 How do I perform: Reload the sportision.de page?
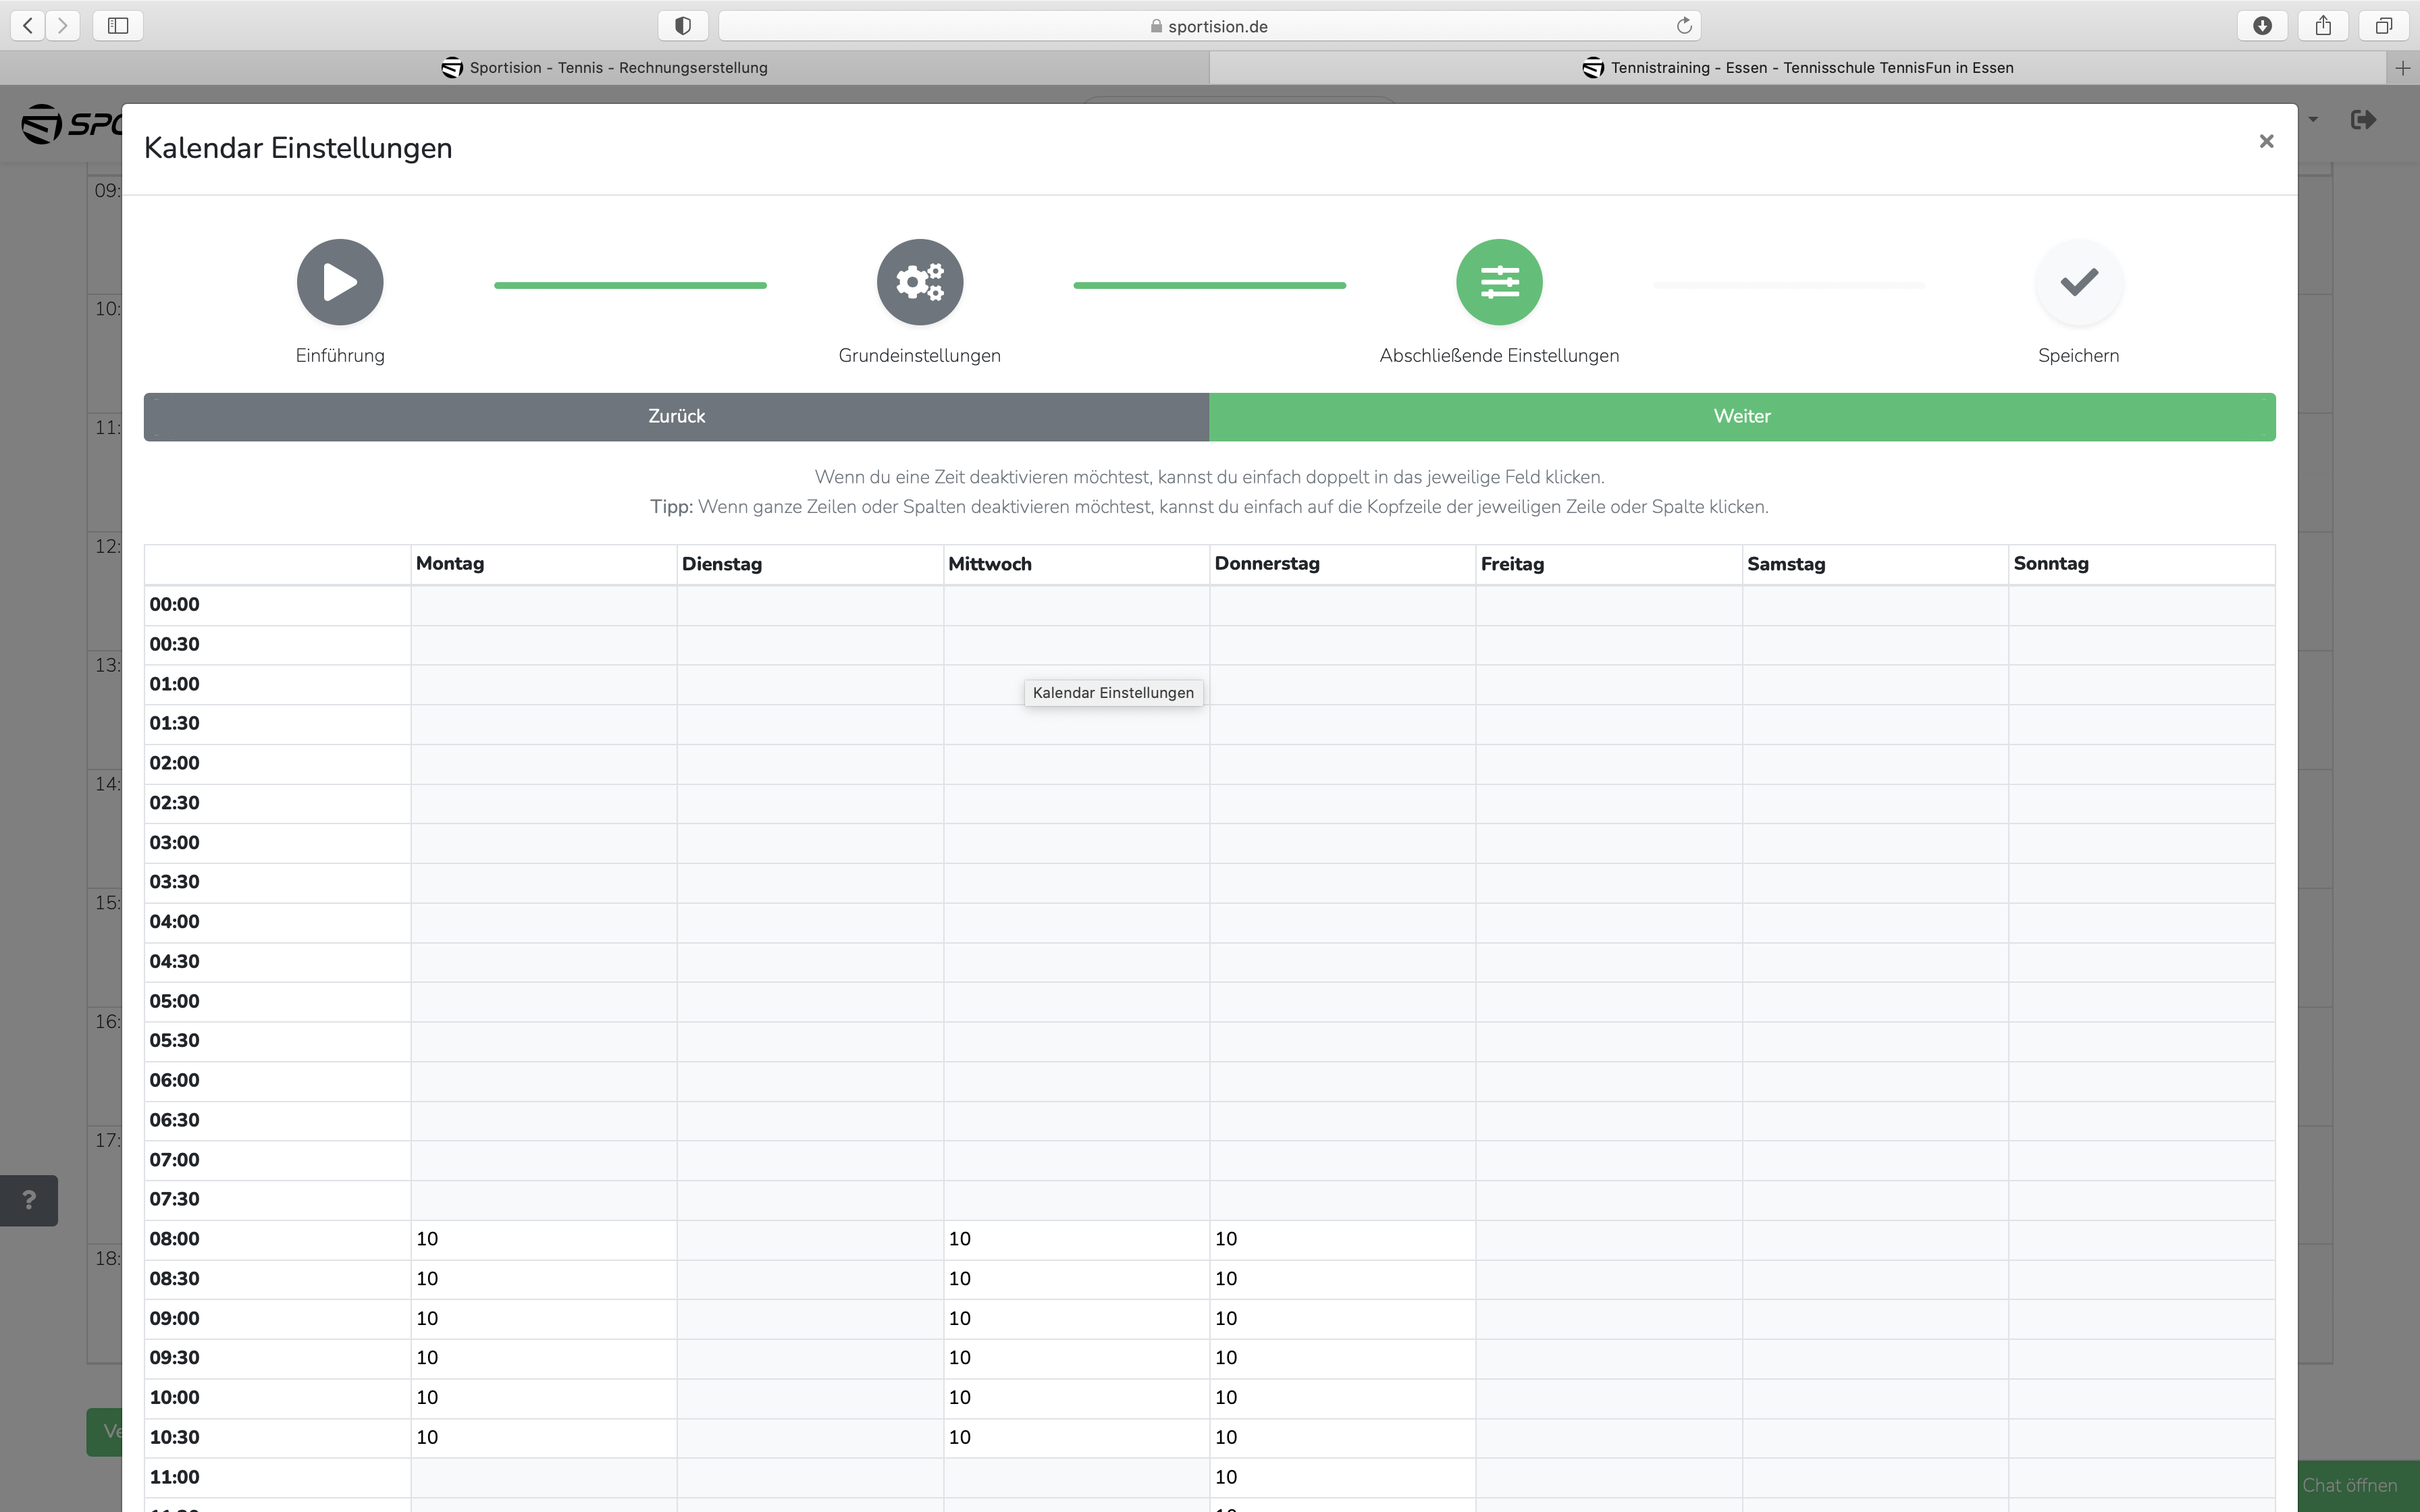(1684, 26)
